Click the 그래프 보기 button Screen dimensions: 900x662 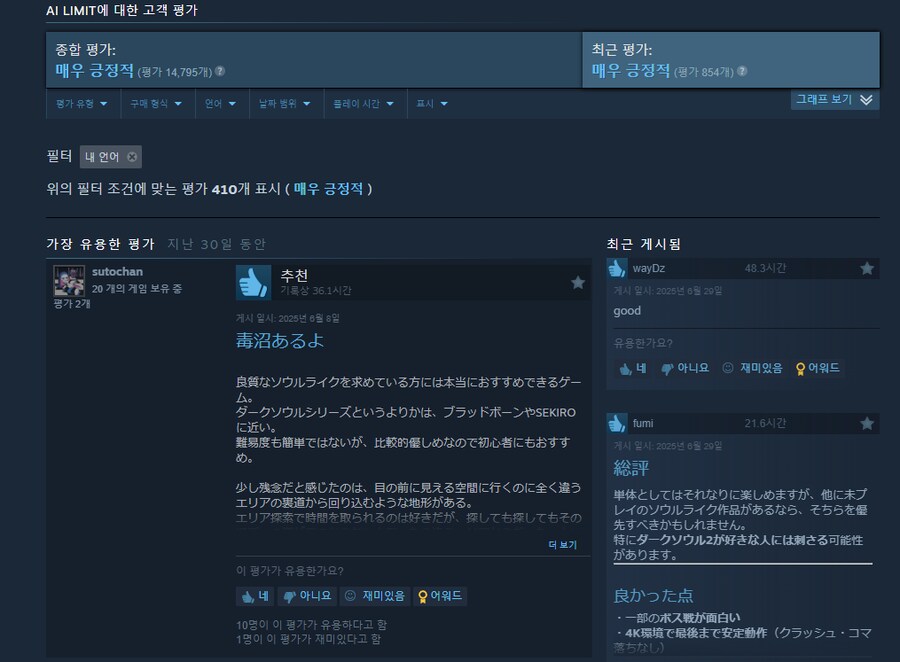point(833,99)
